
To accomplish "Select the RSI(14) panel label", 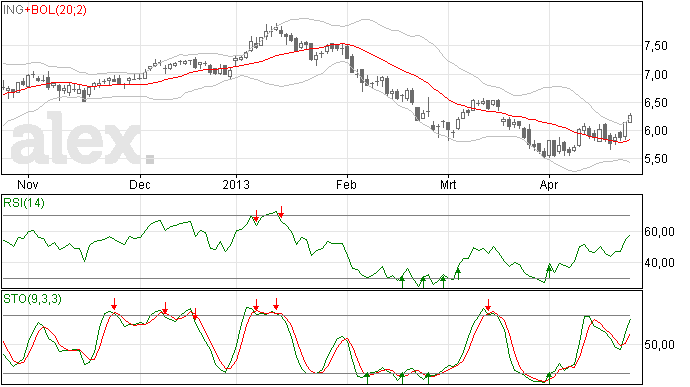I will point(24,203).
